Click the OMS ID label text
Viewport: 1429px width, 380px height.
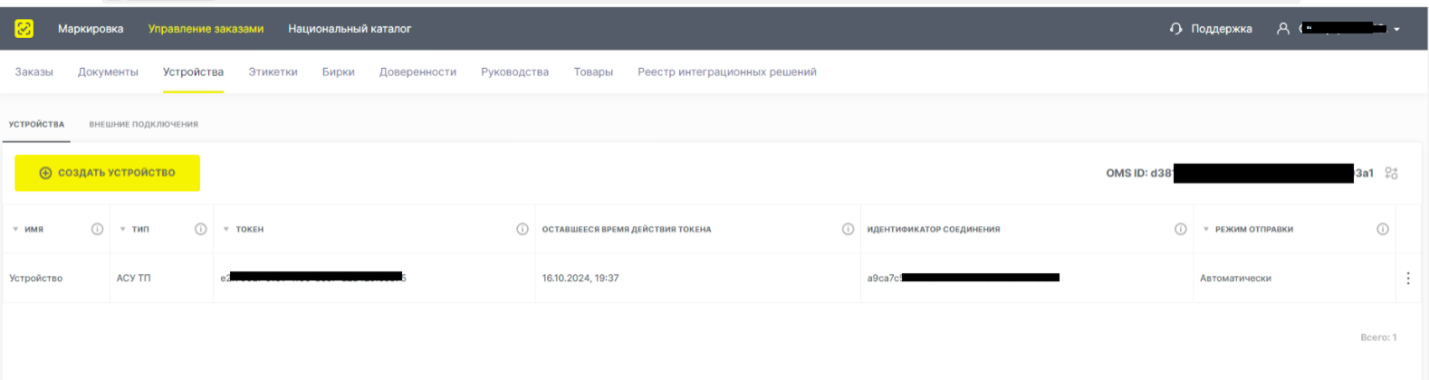point(1126,173)
